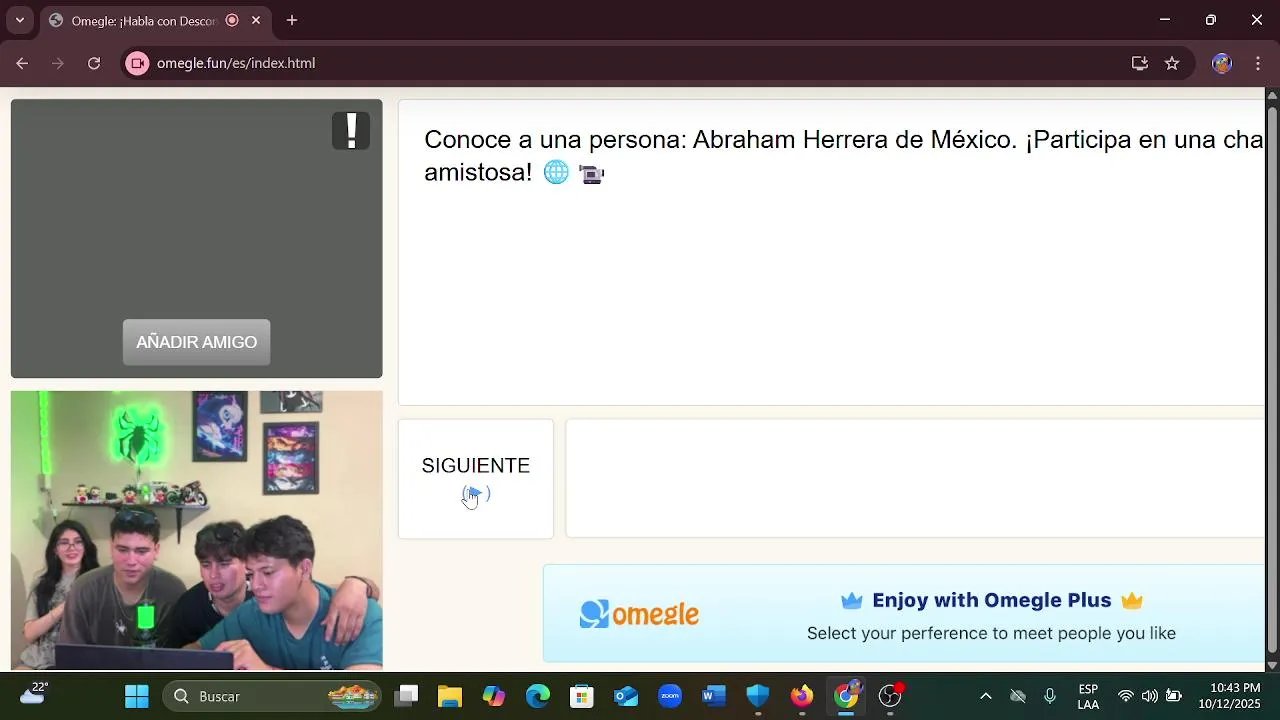
Task: Open Task View on taskbar
Action: pos(406,696)
